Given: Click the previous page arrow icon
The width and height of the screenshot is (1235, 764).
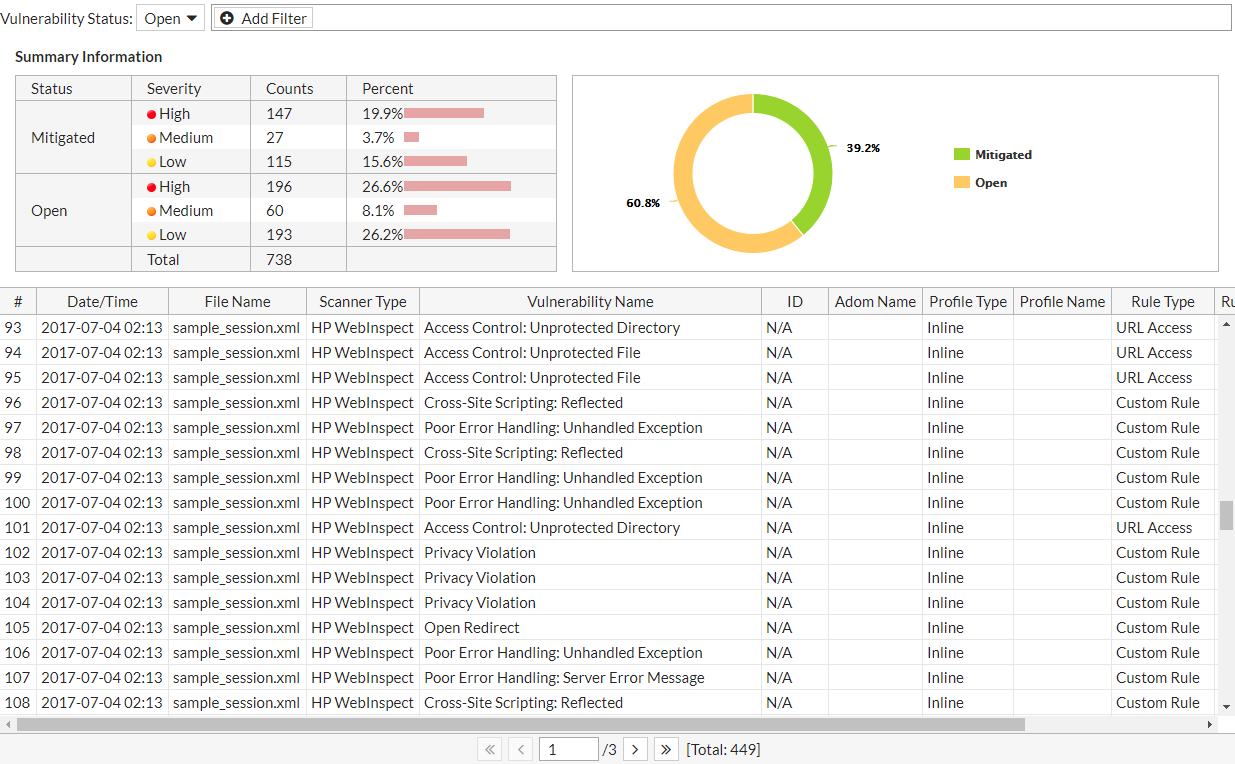Looking at the screenshot, I should [x=519, y=748].
